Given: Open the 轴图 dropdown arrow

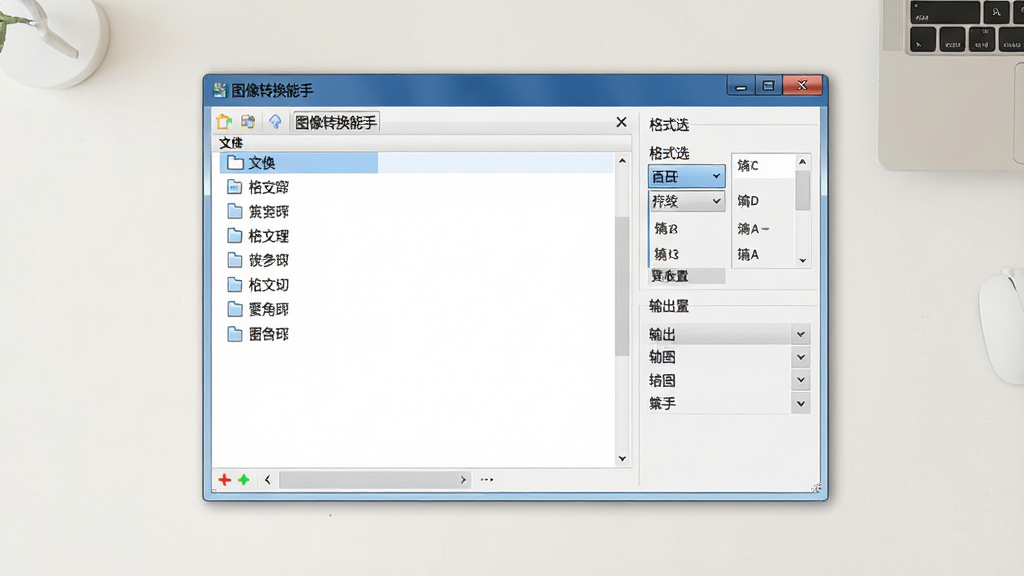Looking at the screenshot, I should (801, 357).
